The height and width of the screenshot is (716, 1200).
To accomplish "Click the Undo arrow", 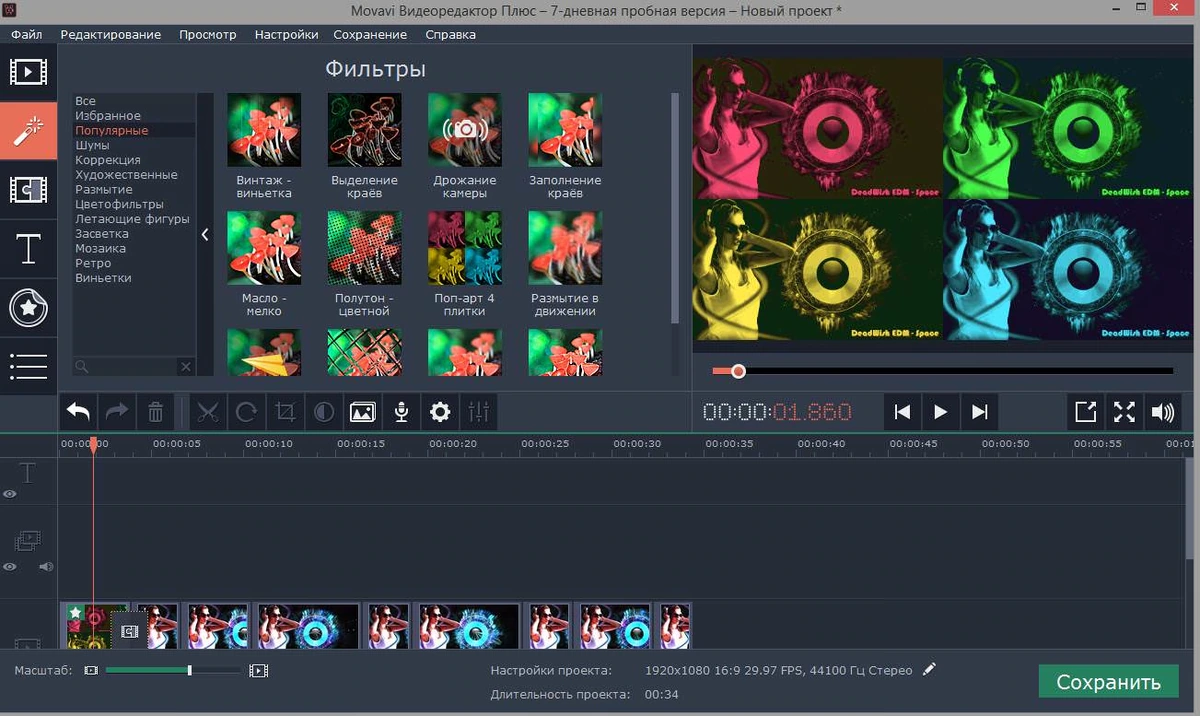I will (79, 411).
